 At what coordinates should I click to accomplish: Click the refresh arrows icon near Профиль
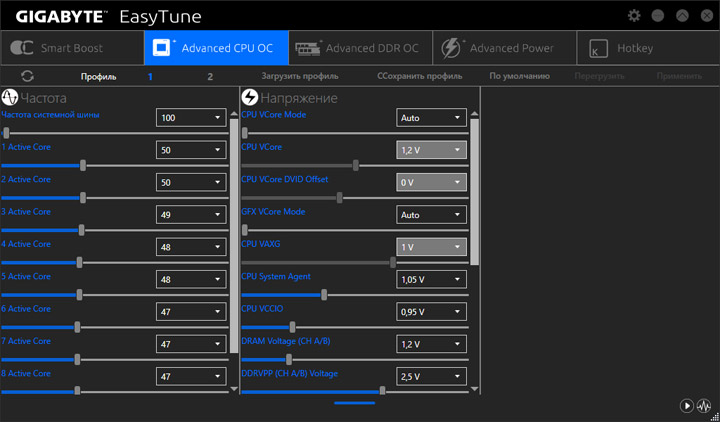tap(27, 76)
